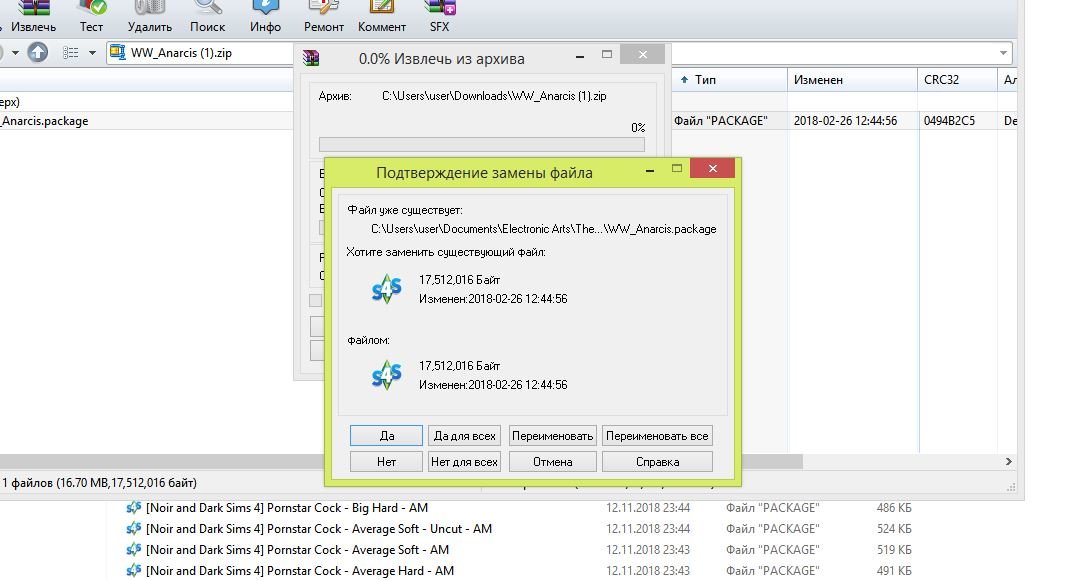This screenshot has height=580, width=1066.
Task: Click package icon of Big Hard - AM file
Action: (134, 508)
